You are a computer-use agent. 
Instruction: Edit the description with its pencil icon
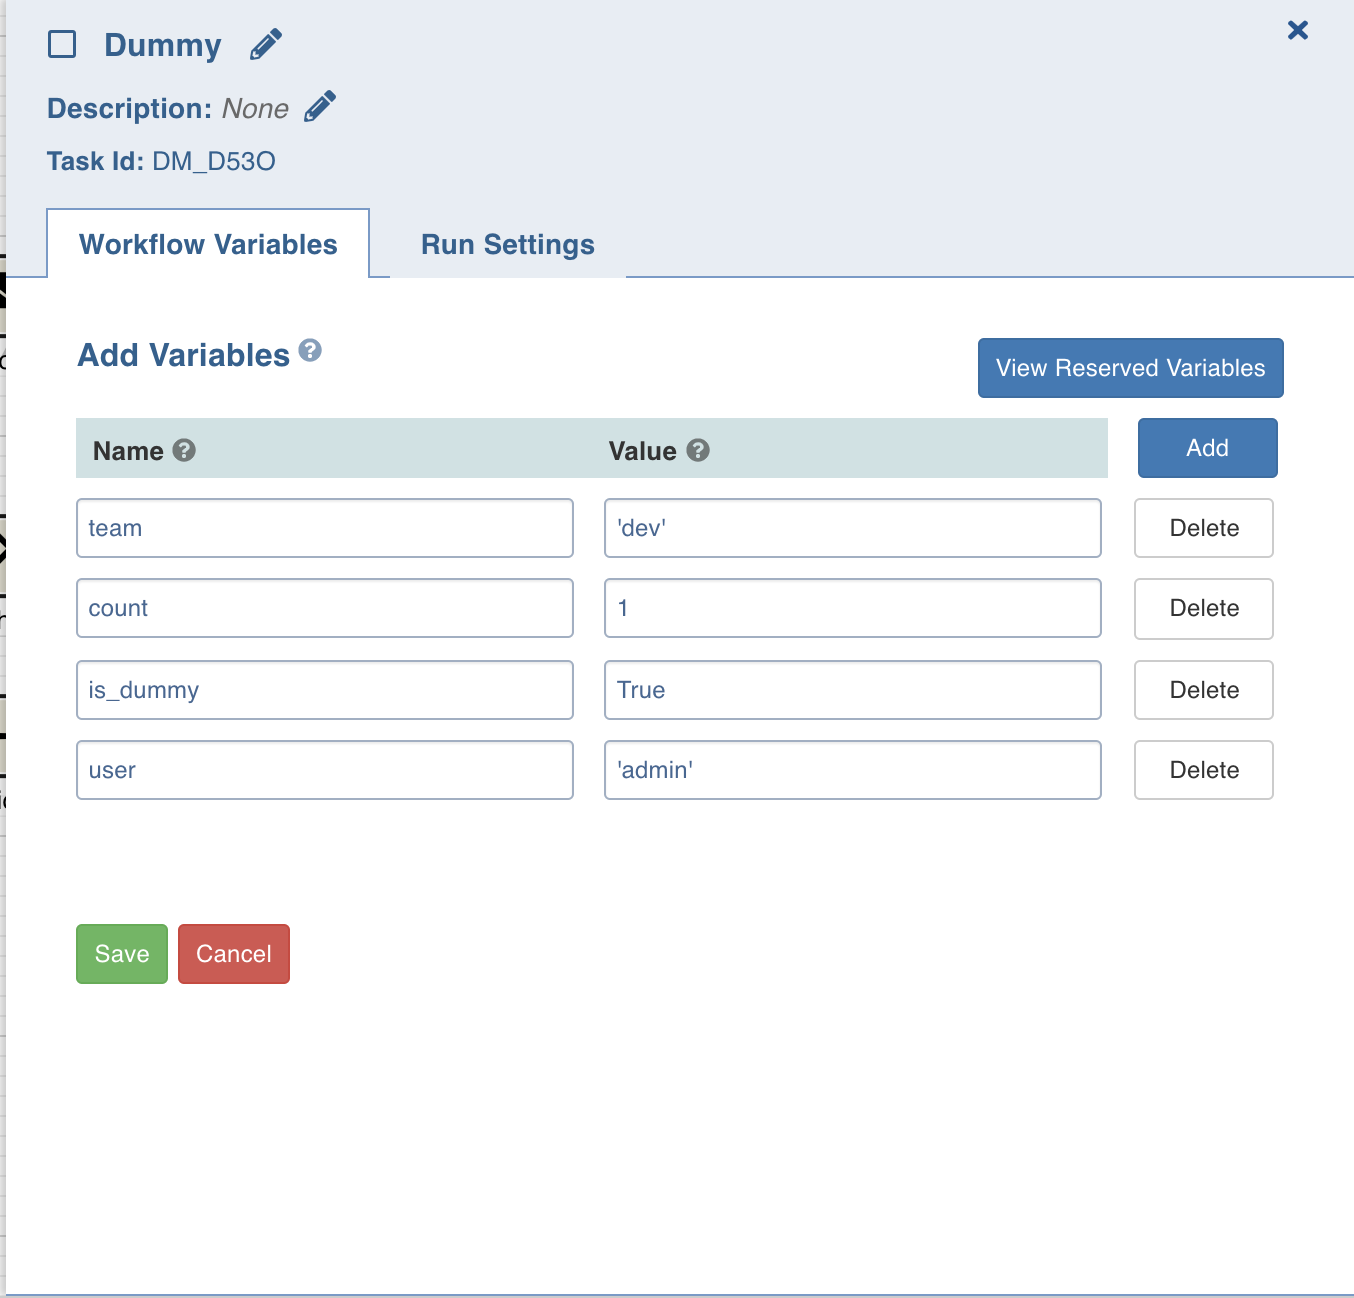pos(320,106)
